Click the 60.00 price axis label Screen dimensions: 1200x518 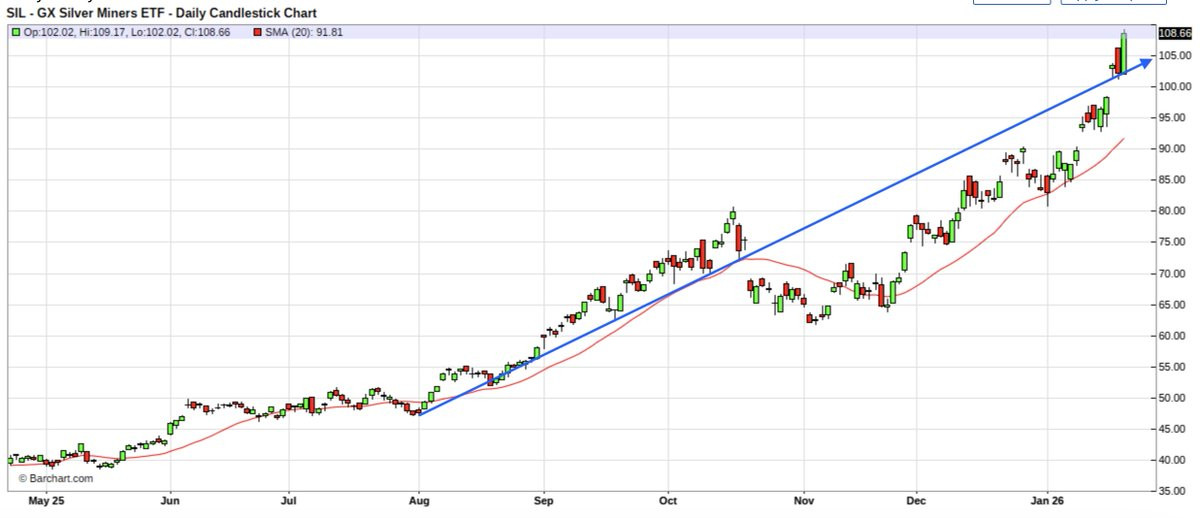click(1171, 336)
